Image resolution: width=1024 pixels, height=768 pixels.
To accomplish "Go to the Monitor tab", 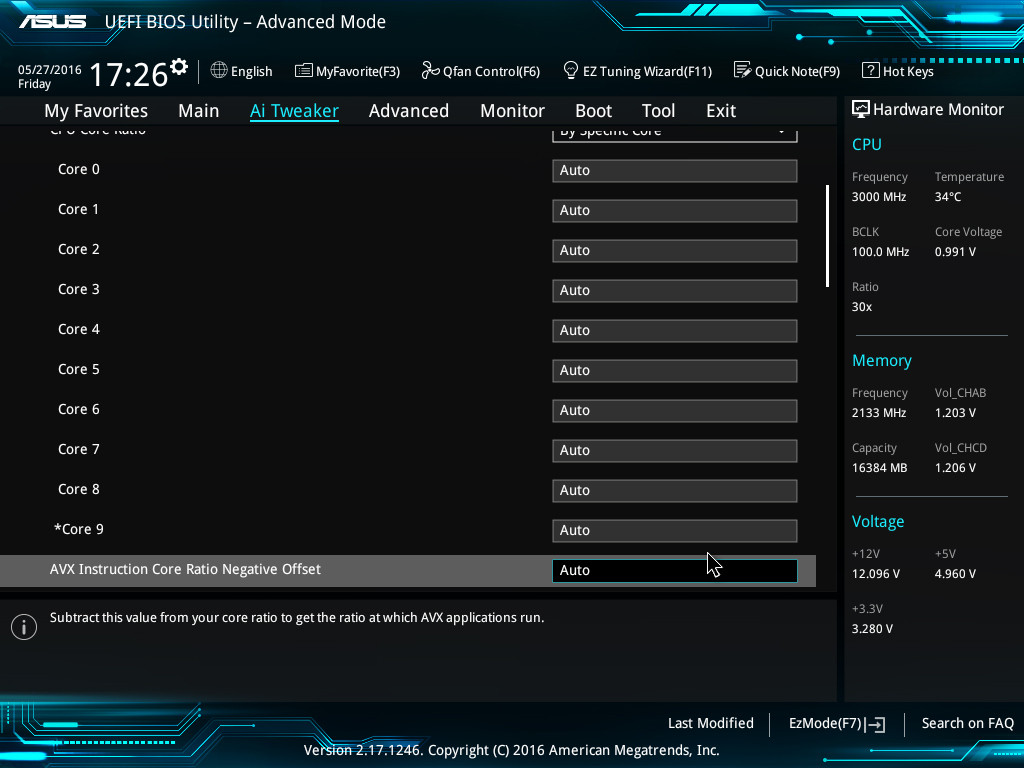I will click(512, 111).
